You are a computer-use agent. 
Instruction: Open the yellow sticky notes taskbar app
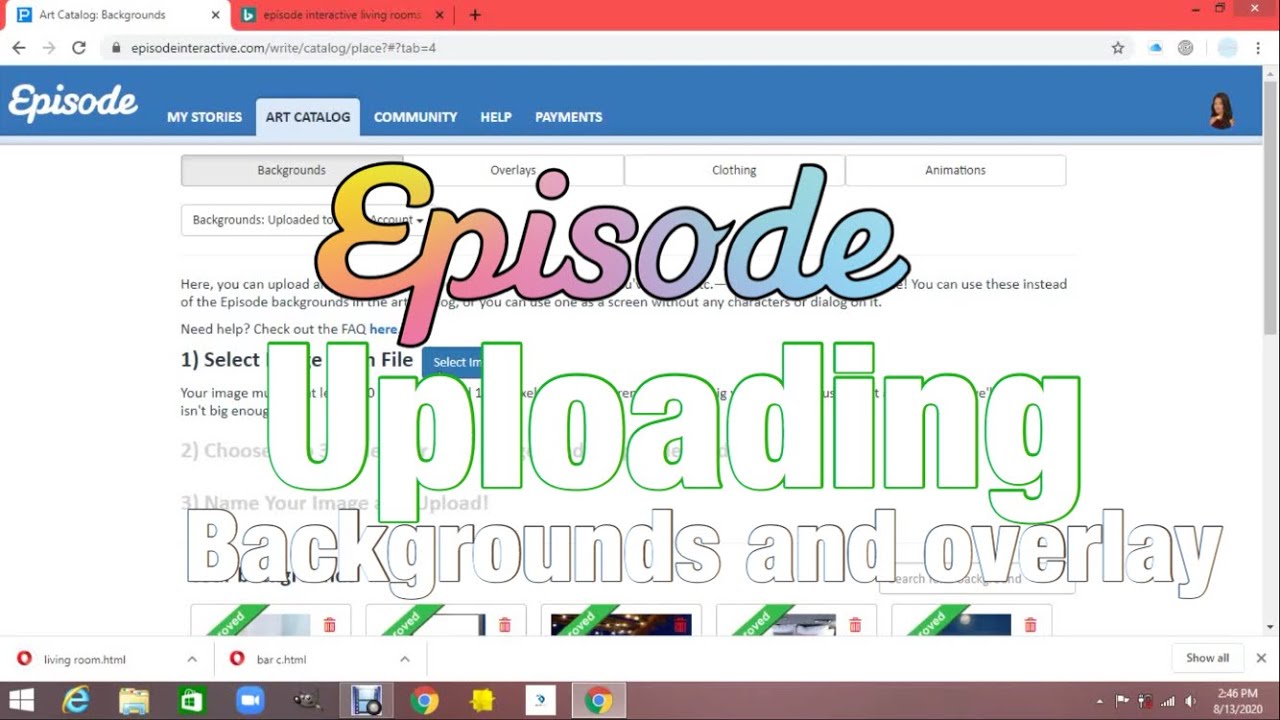483,700
